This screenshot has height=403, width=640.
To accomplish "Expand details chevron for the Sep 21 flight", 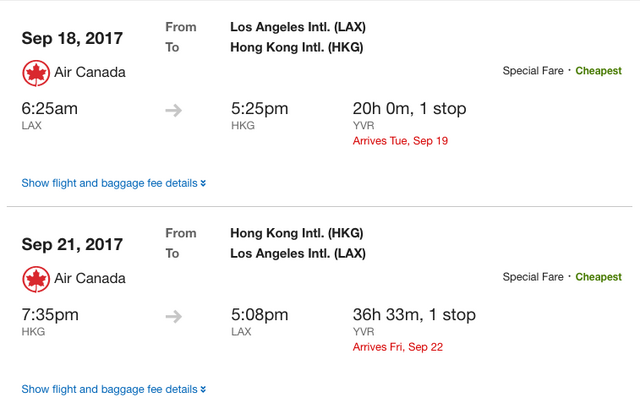I will (x=203, y=389).
